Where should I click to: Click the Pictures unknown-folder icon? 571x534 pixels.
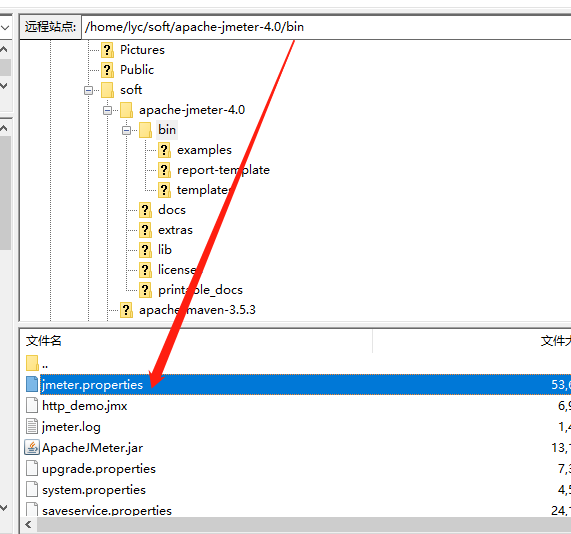tap(107, 50)
